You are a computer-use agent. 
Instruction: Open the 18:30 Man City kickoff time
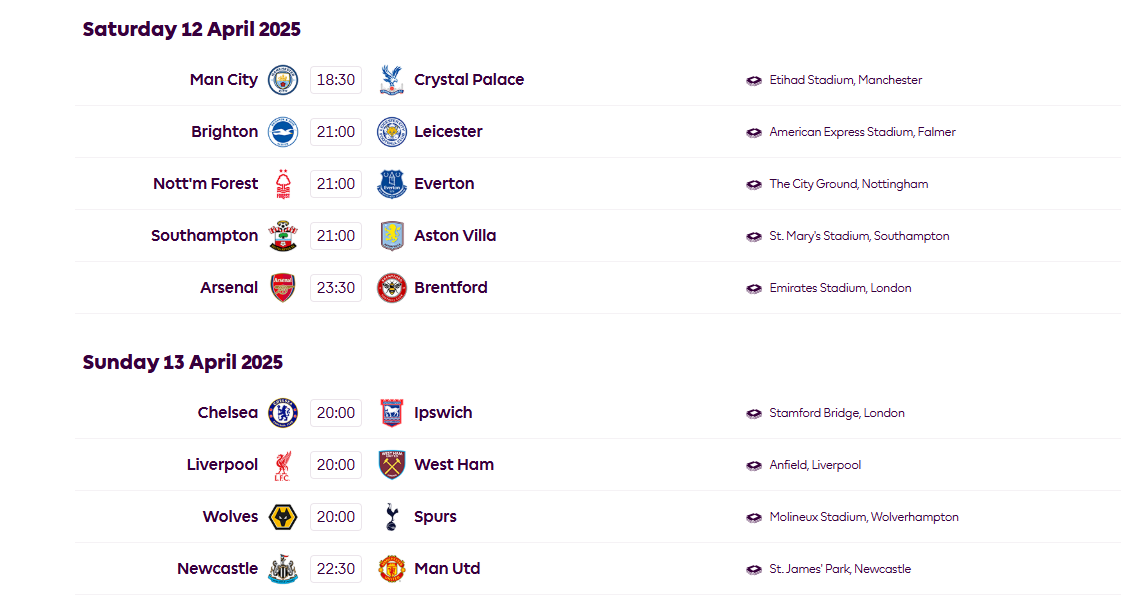click(336, 80)
